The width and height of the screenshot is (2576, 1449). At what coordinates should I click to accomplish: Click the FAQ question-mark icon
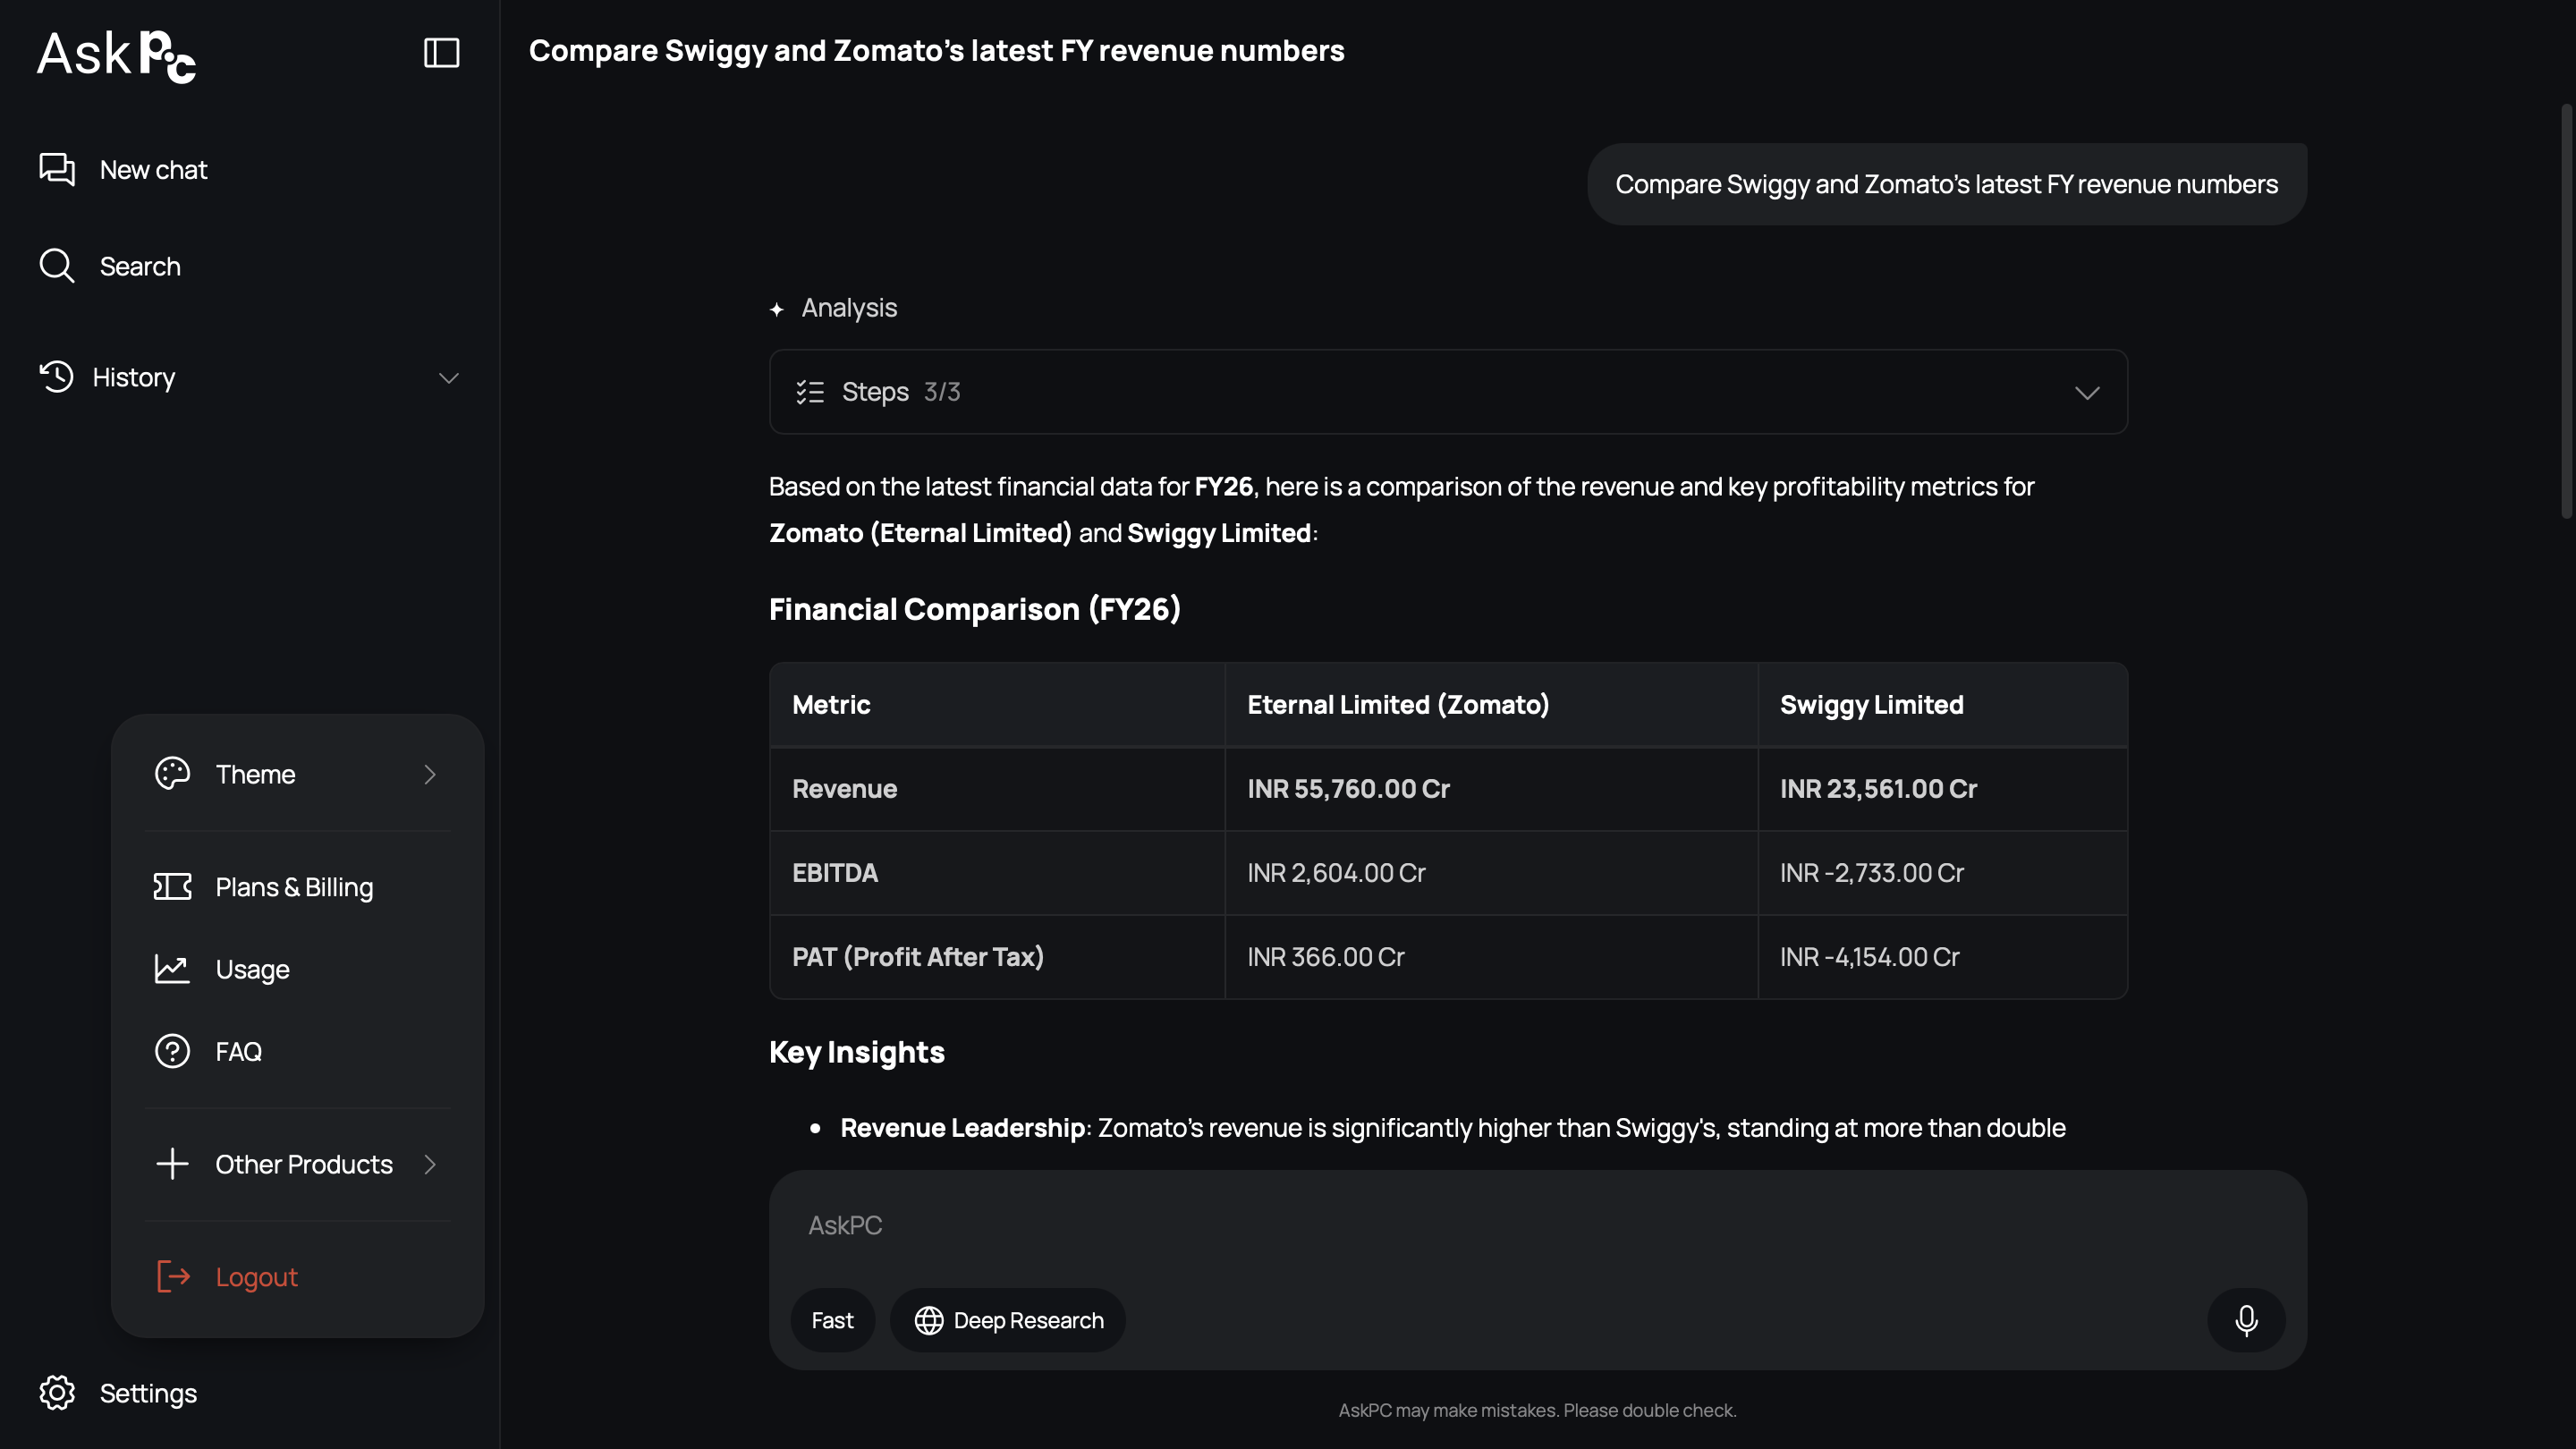[x=172, y=1051]
